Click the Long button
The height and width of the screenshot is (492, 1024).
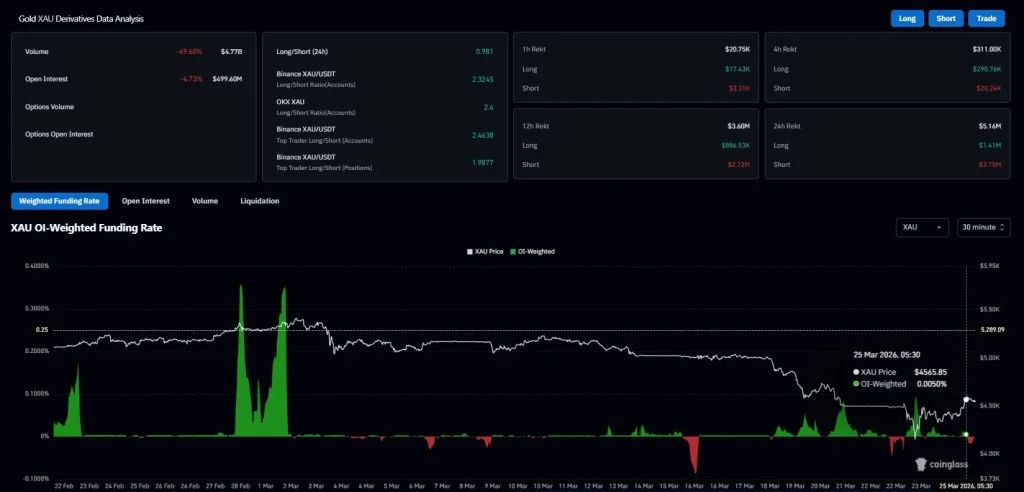(x=907, y=18)
